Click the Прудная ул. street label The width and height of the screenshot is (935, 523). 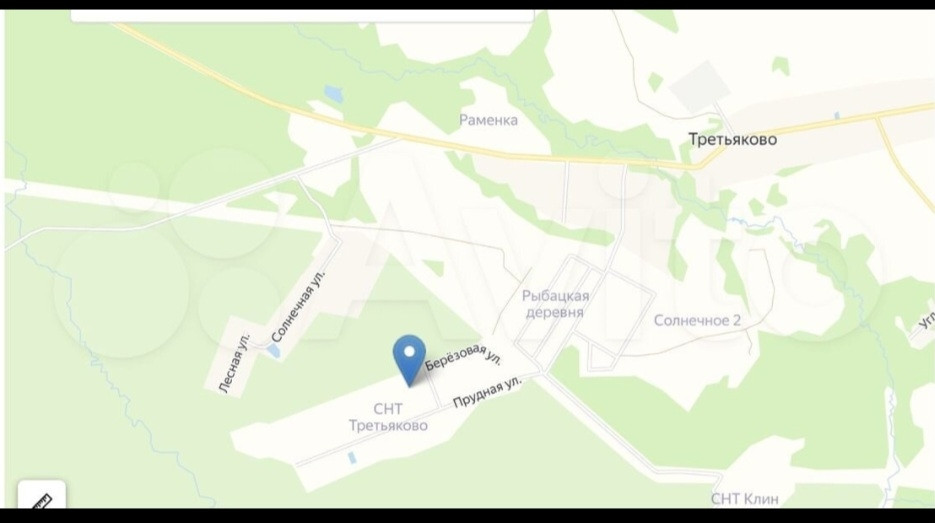pyautogui.click(x=487, y=391)
